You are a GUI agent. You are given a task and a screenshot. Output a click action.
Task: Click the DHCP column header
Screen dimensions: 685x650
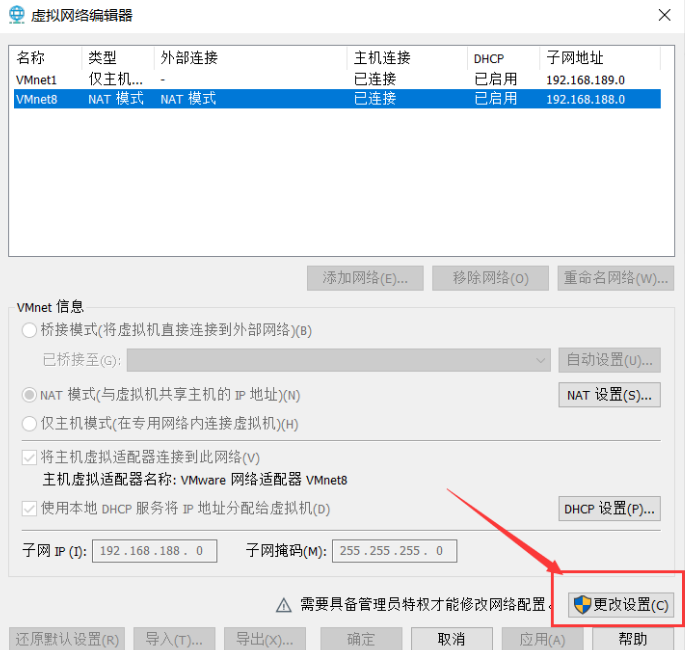[504, 58]
